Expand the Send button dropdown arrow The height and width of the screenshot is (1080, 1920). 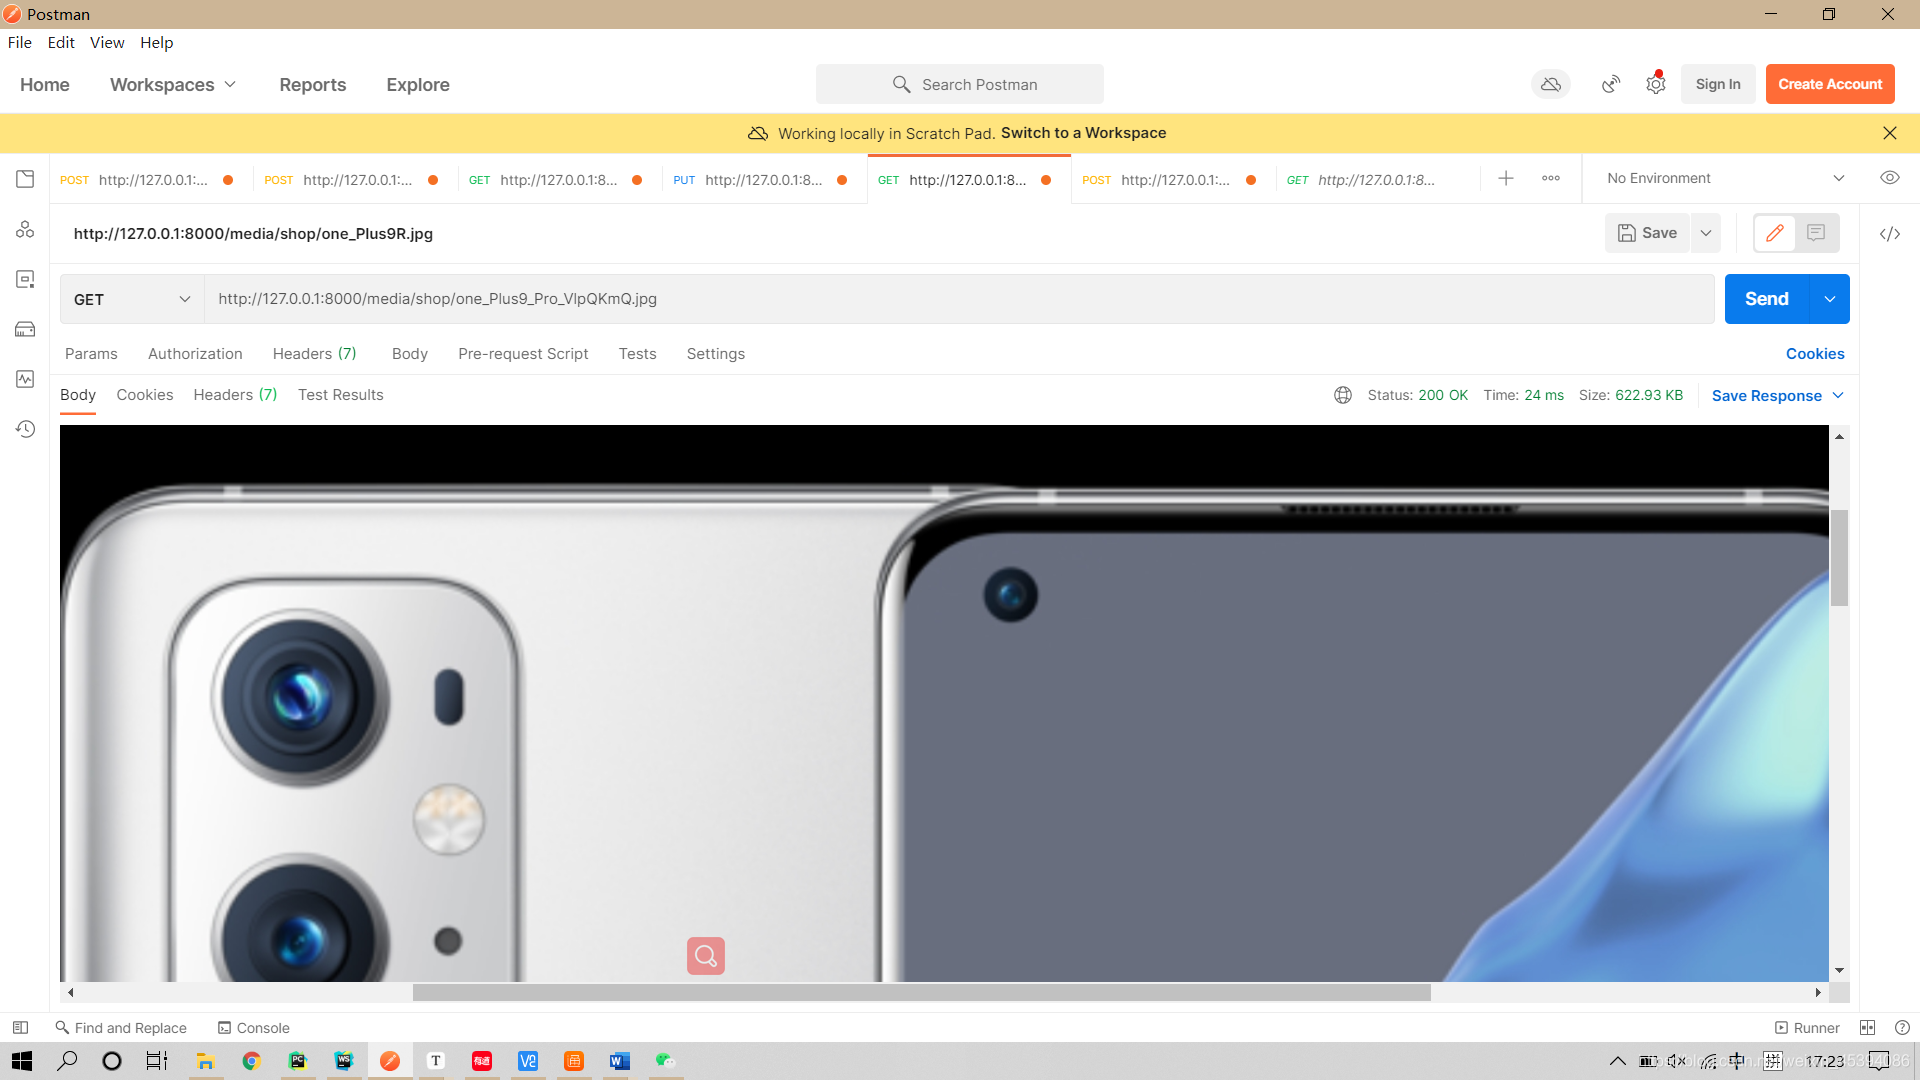point(1828,298)
